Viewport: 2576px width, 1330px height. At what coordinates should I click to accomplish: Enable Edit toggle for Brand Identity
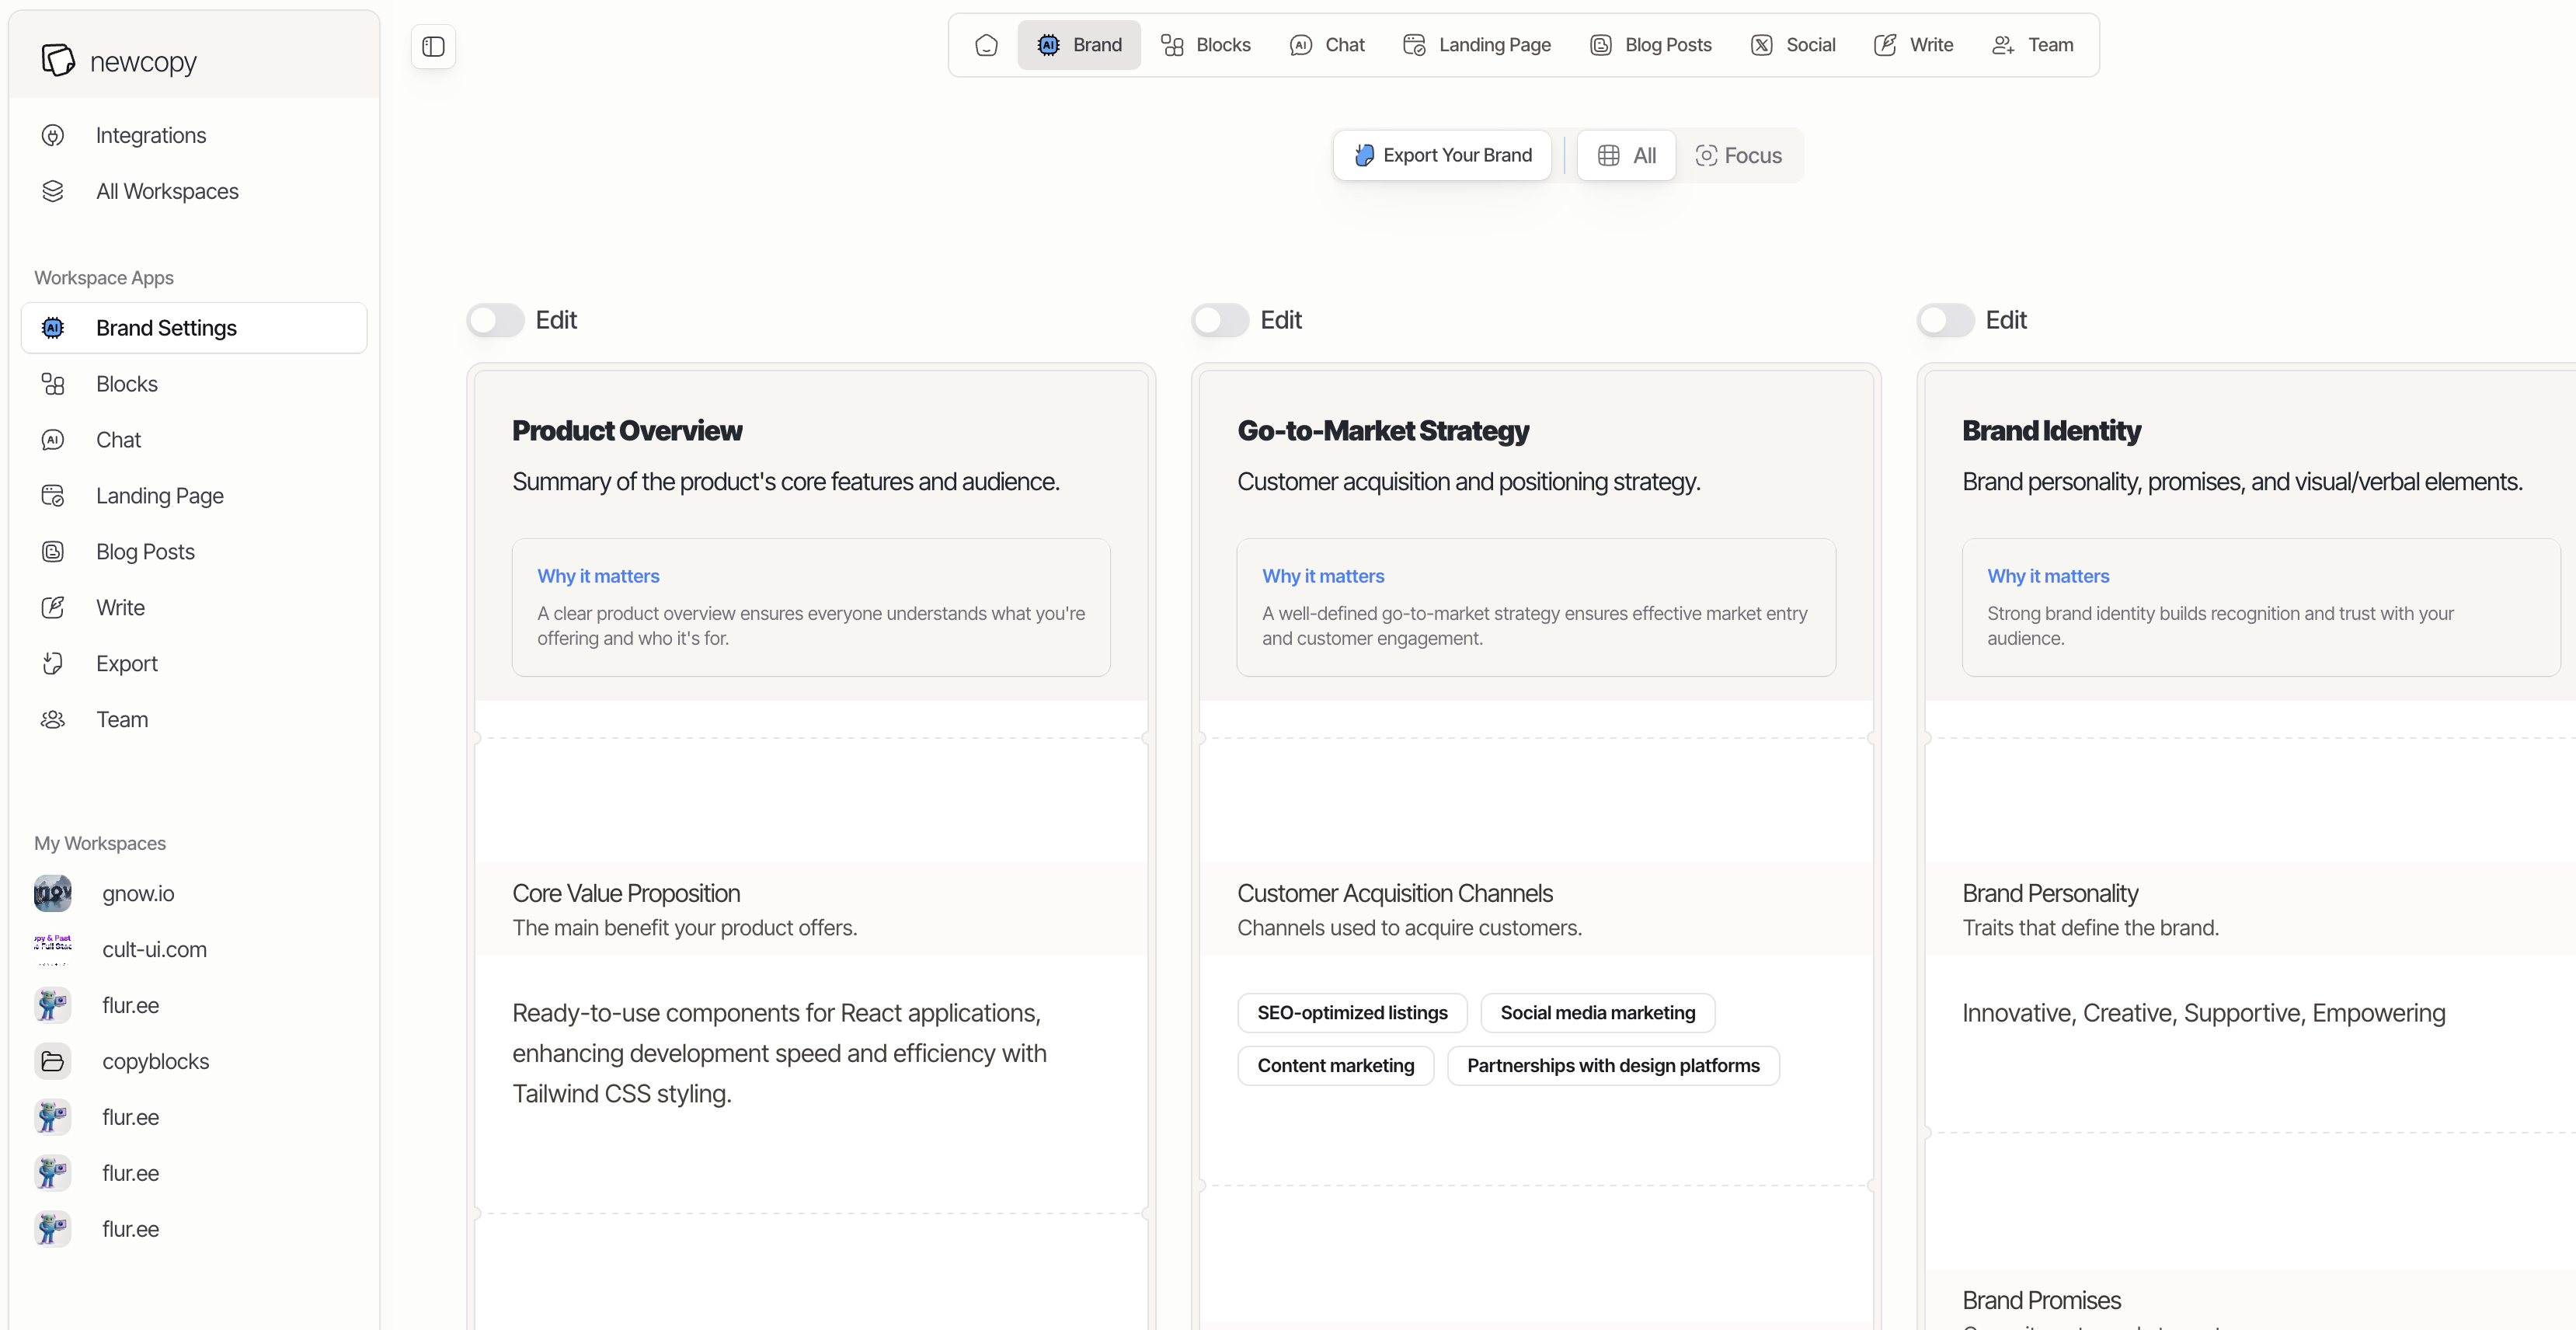click(x=1945, y=320)
